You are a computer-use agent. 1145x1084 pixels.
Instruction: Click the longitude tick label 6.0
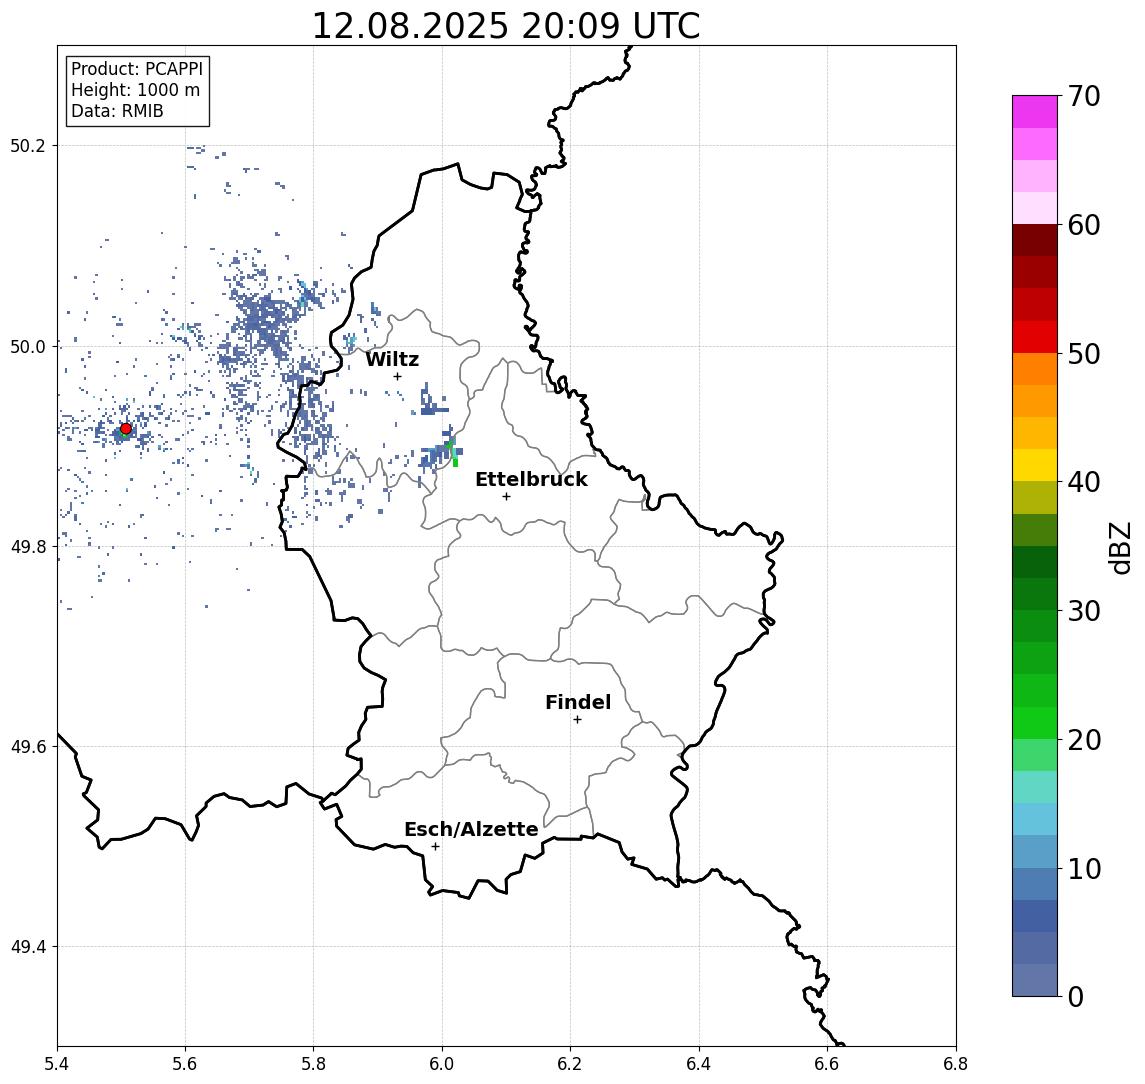[x=442, y=1064]
